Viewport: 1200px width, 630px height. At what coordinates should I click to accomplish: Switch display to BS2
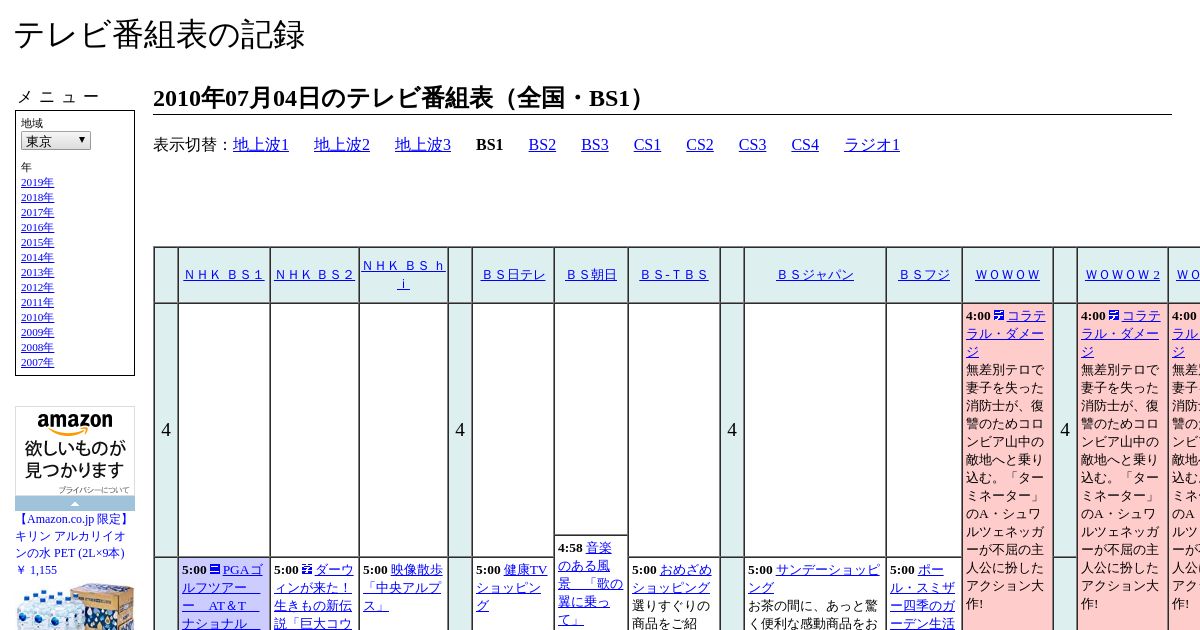coord(542,145)
